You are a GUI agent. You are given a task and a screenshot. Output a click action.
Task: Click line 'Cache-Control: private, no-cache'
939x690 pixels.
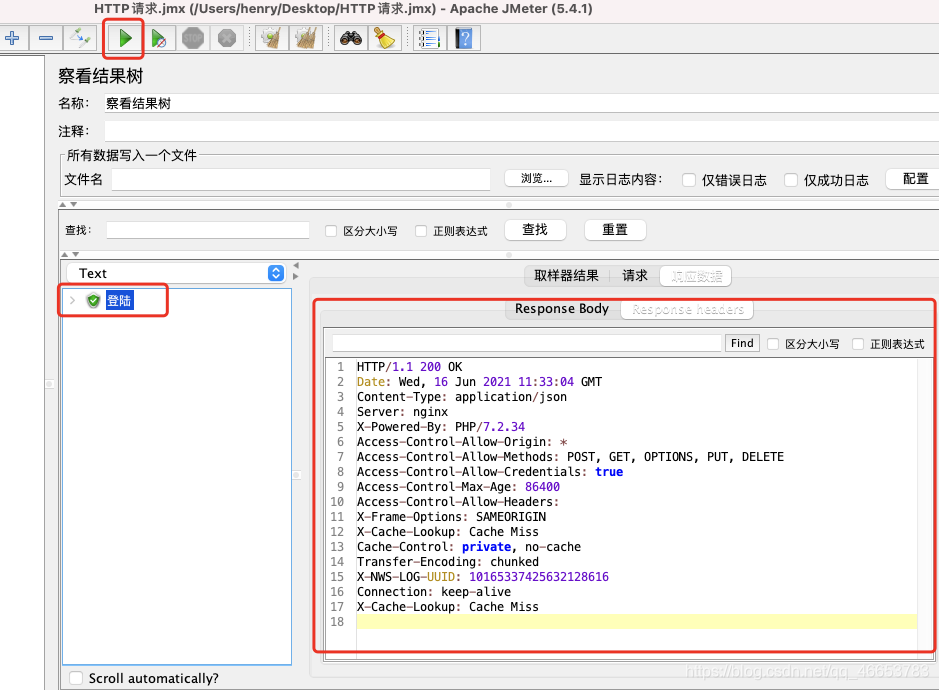[x=469, y=546]
